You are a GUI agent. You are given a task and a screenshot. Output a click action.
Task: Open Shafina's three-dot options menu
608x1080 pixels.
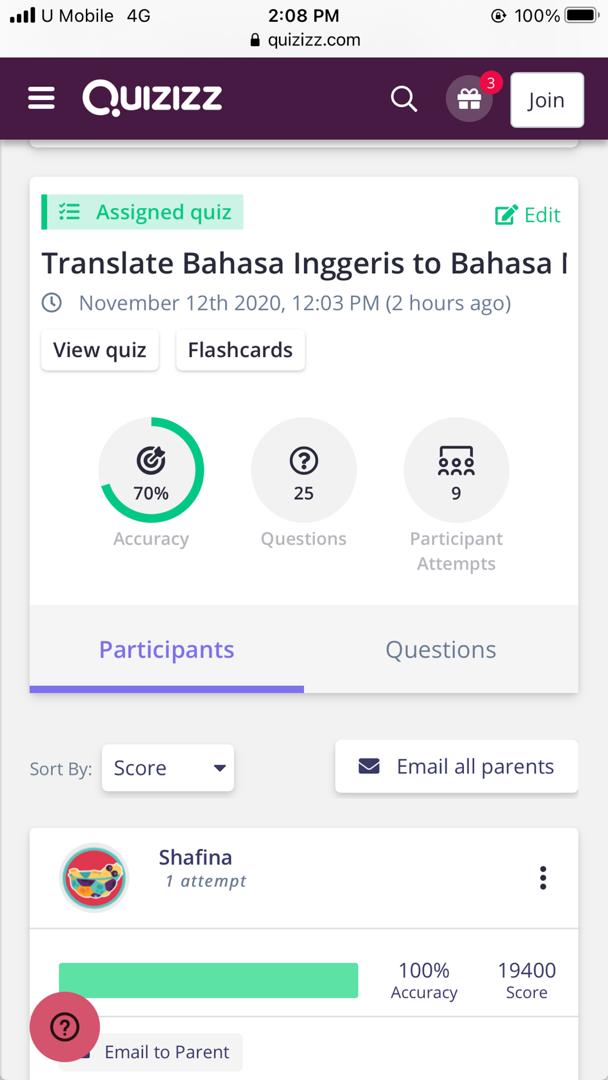(x=543, y=878)
